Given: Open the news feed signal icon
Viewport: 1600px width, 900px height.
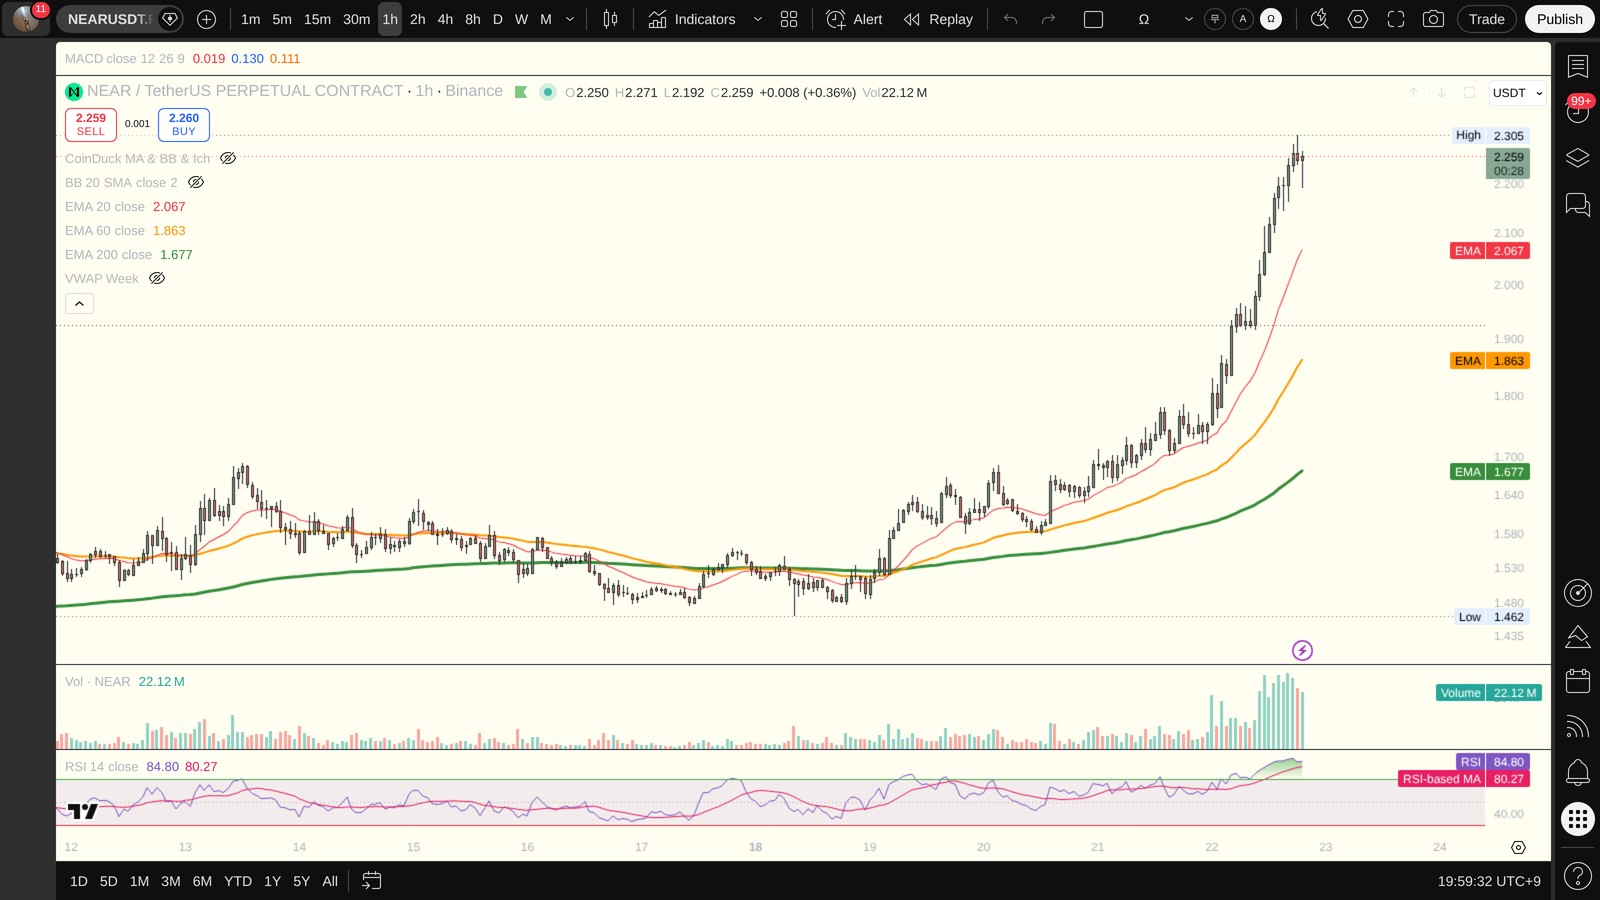Looking at the screenshot, I should click(1578, 726).
